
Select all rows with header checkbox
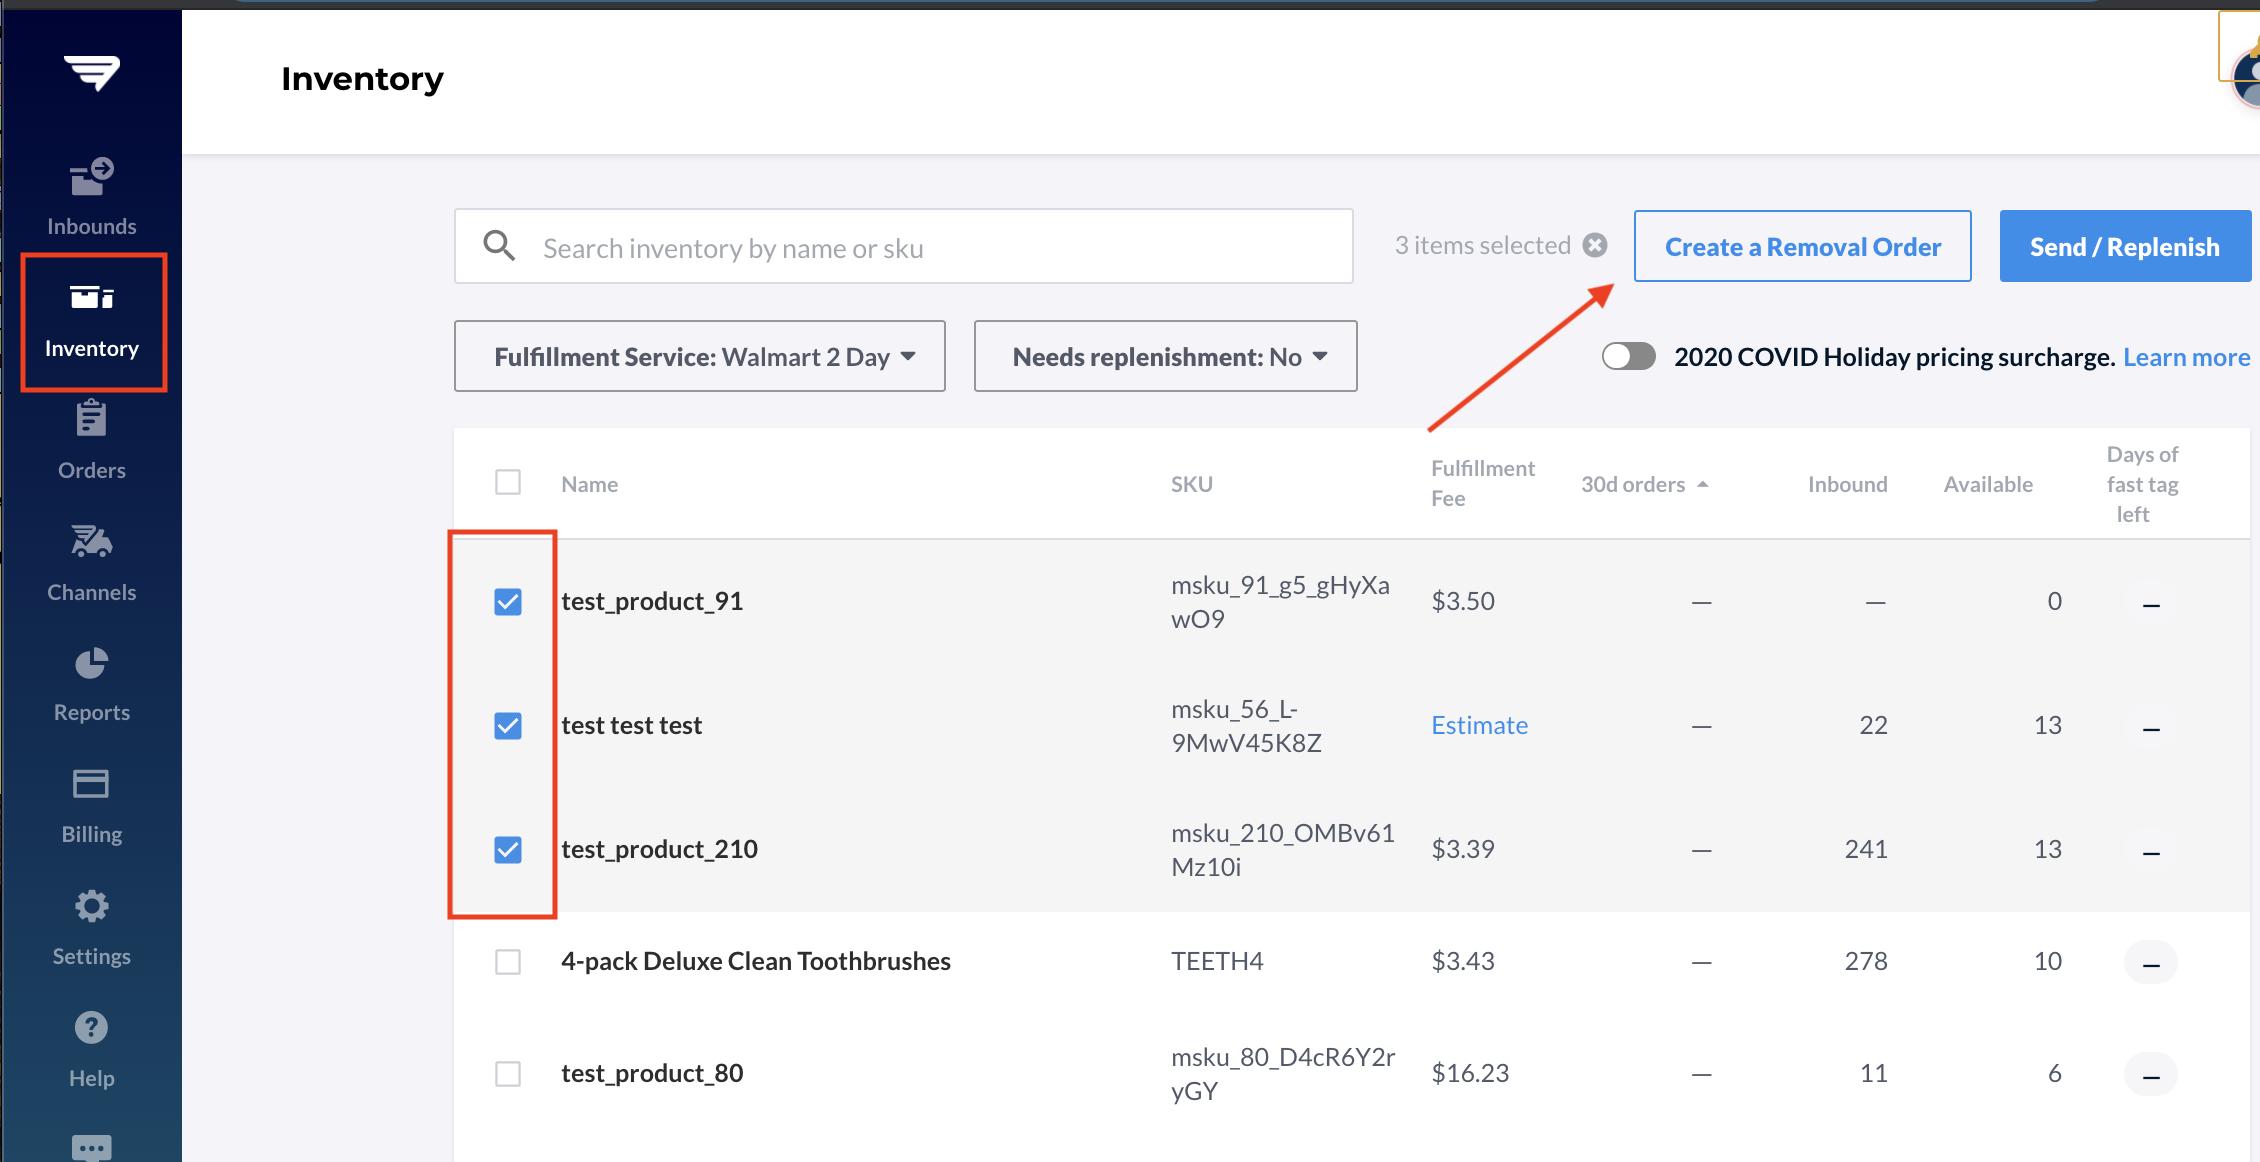[x=508, y=483]
